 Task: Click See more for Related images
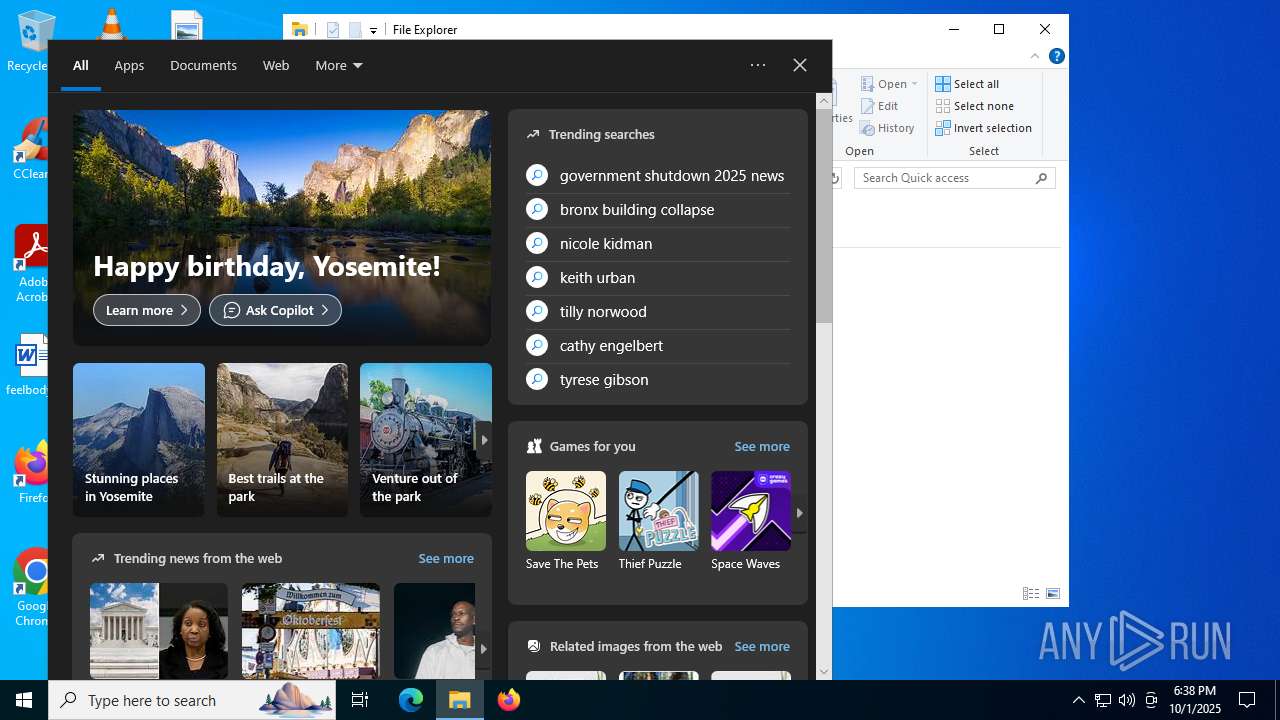(x=762, y=646)
